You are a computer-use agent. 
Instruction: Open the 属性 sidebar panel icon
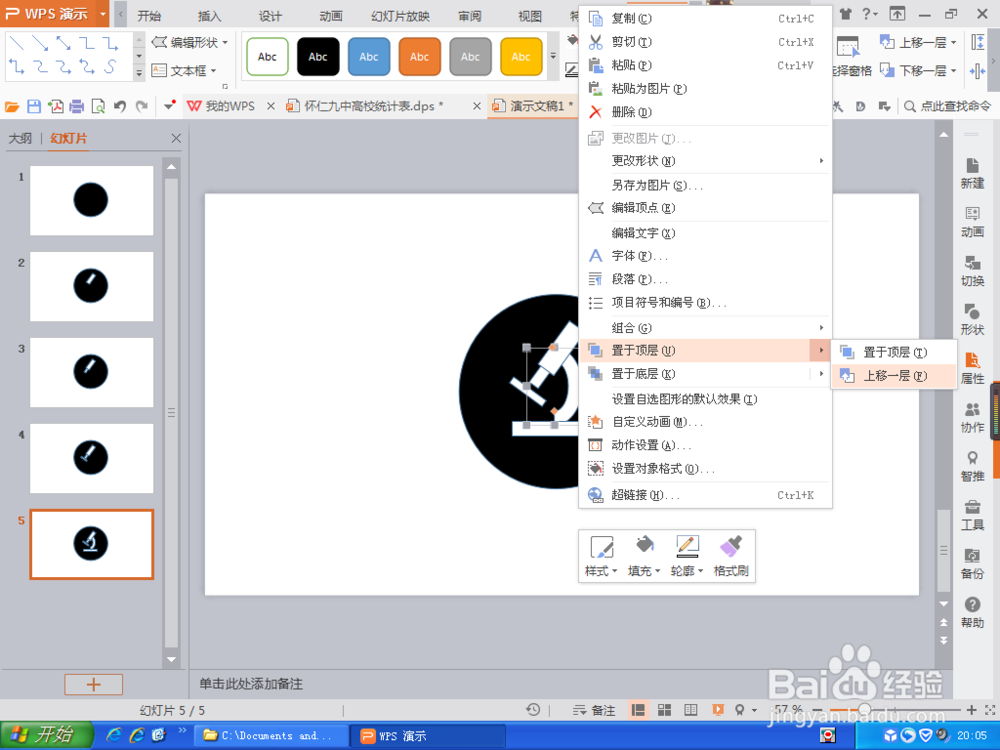(x=972, y=369)
